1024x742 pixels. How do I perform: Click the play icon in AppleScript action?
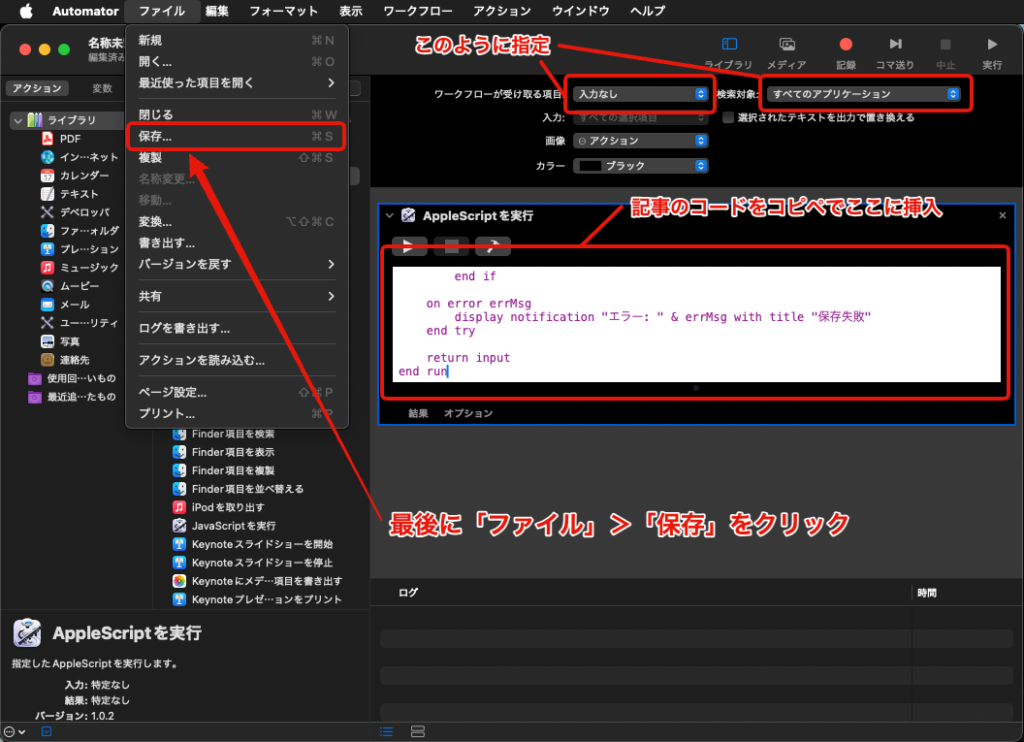[x=409, y=246]
